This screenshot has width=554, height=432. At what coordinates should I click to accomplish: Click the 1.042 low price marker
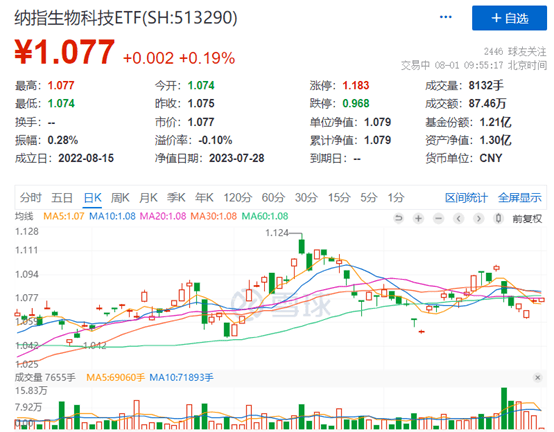95,345
